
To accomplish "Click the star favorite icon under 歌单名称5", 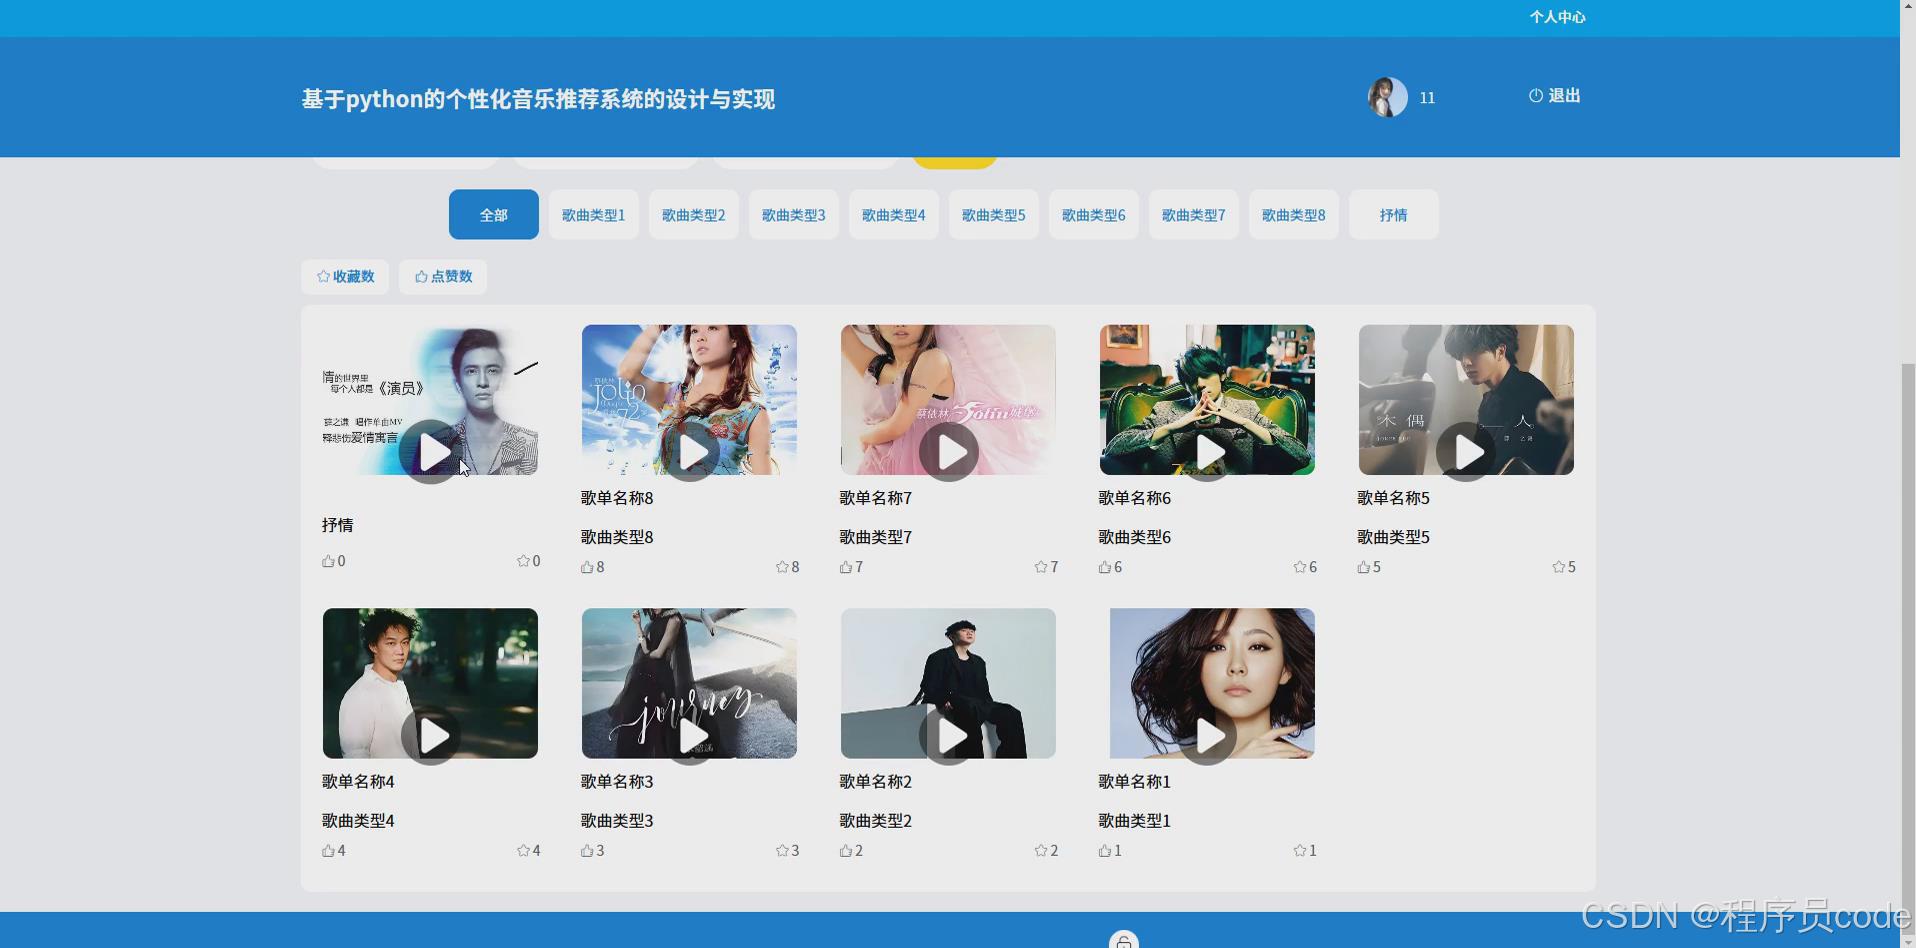I will pyautogui.click(x=1558, y=566).
